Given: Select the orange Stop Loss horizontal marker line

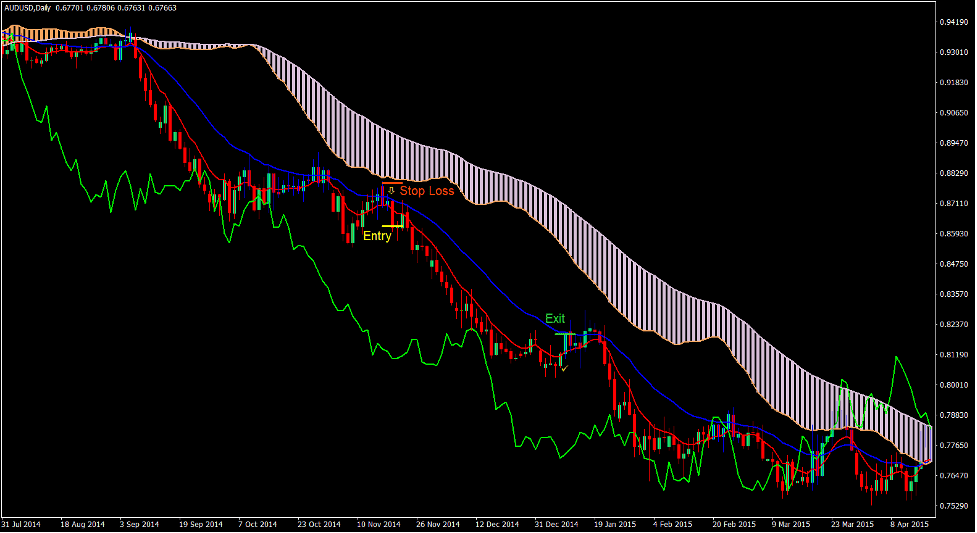Looking at the screenshot, I should coord(392,183).
